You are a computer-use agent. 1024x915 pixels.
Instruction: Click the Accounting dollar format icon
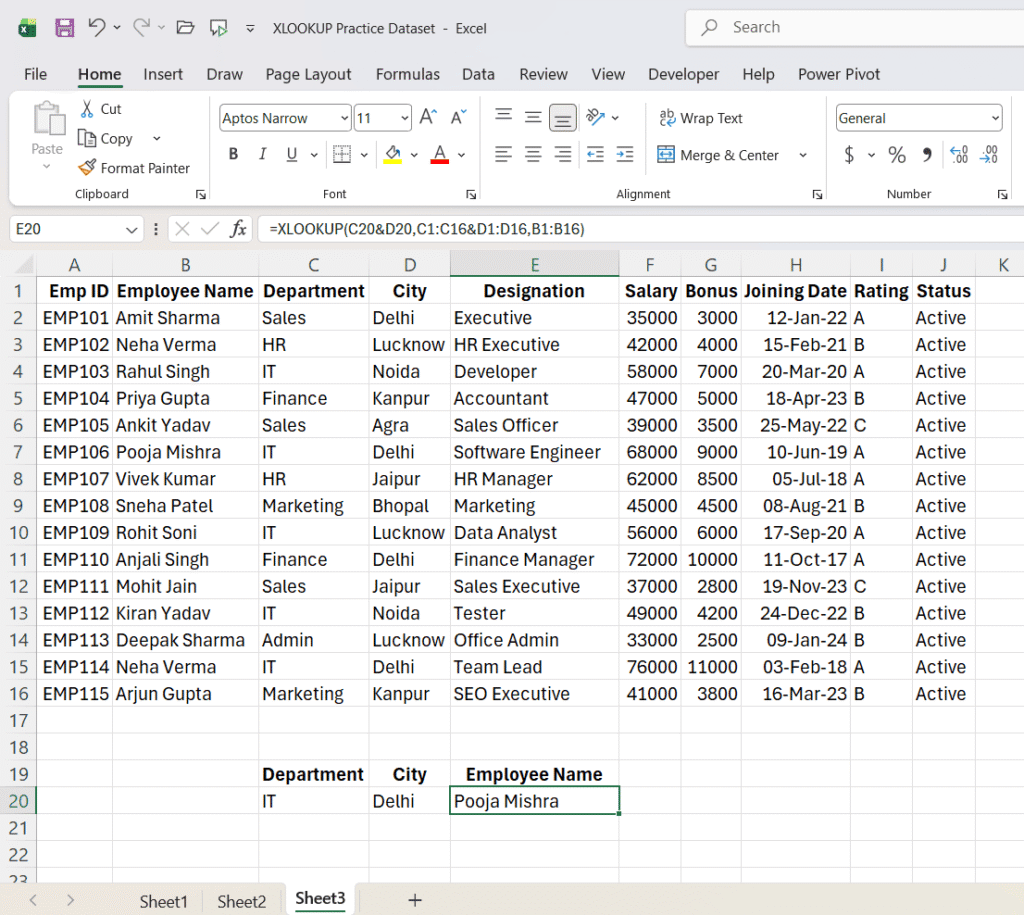pyautogui.click(x=849, y=155)
